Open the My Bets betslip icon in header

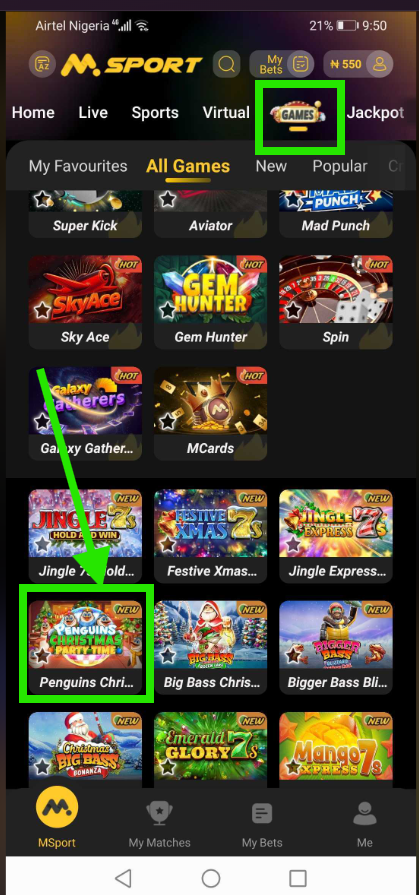coord(300,64)
